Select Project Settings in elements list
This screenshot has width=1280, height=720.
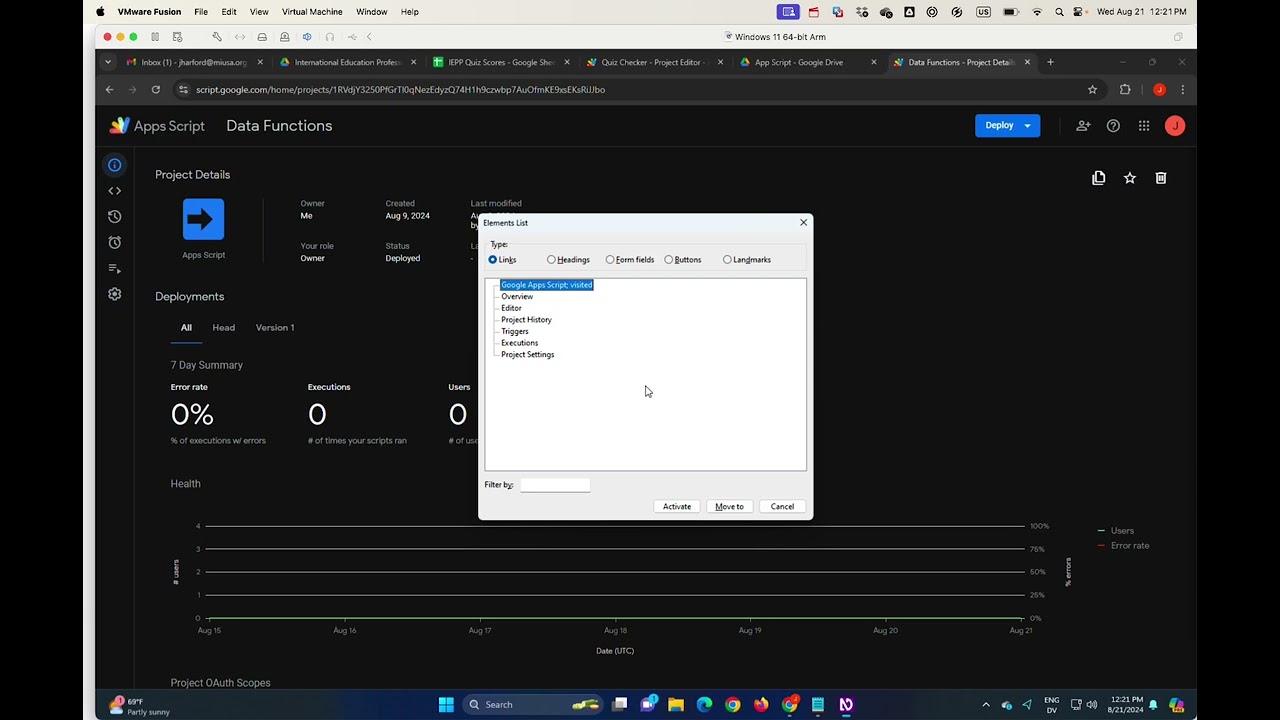527,355
